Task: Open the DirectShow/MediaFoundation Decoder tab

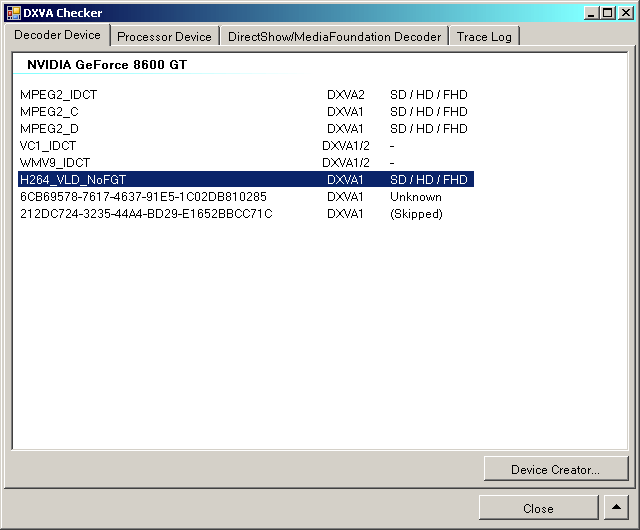Action: [x=334, y=37]
